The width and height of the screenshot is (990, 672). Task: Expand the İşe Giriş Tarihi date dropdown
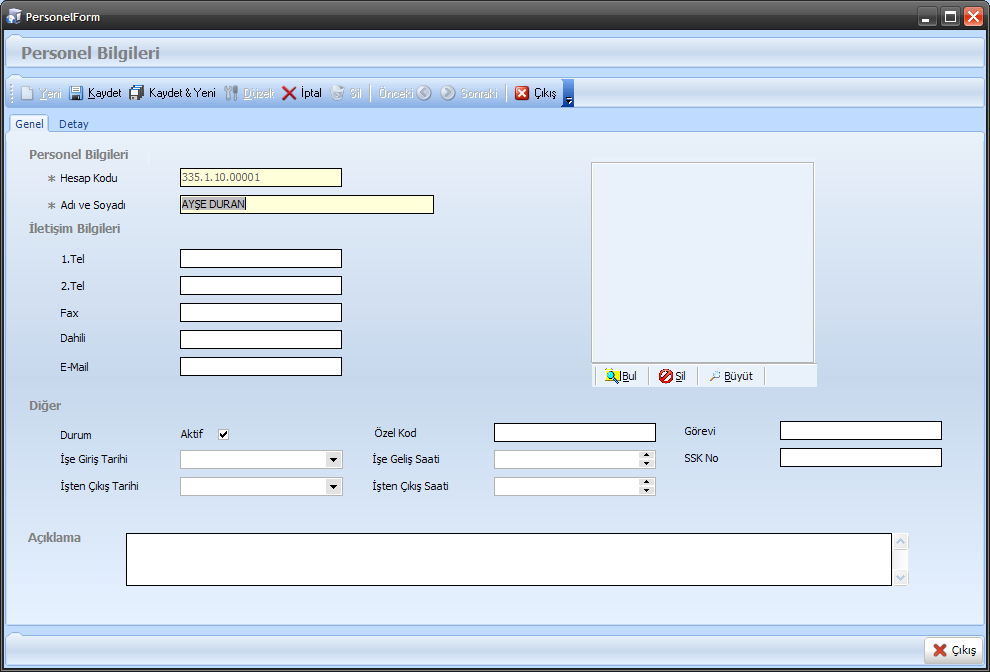[x=333, y=460]
